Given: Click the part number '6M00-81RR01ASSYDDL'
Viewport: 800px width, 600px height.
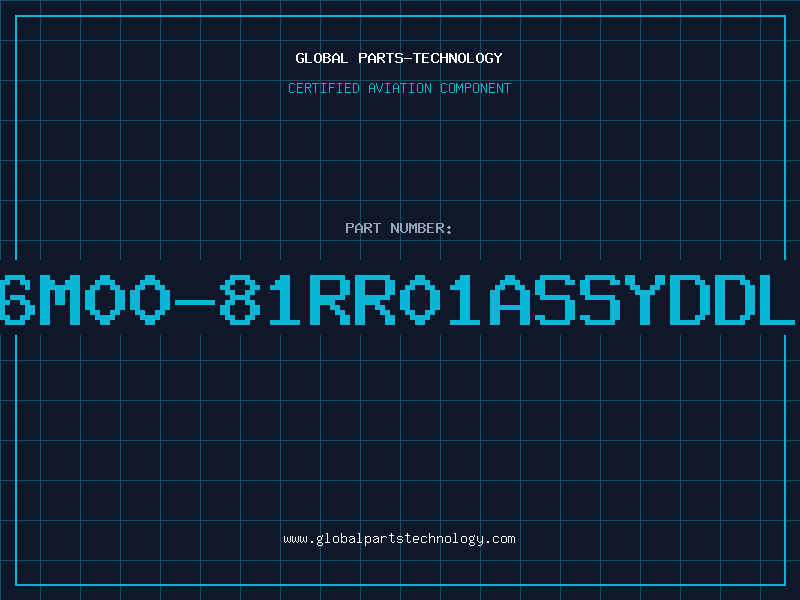Looking at the screenshot, I should point(398,299).
